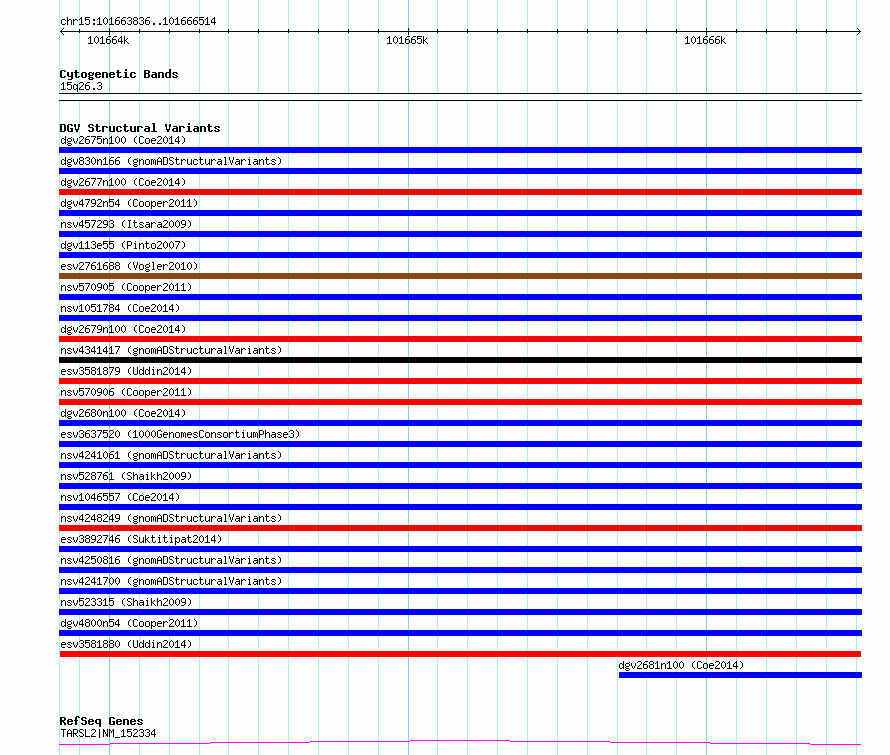This screenshot has height=755, width=890.
Task: Click the magenta TARSL2 gene line
Action: pyautogui.click(x=460, y=743)
